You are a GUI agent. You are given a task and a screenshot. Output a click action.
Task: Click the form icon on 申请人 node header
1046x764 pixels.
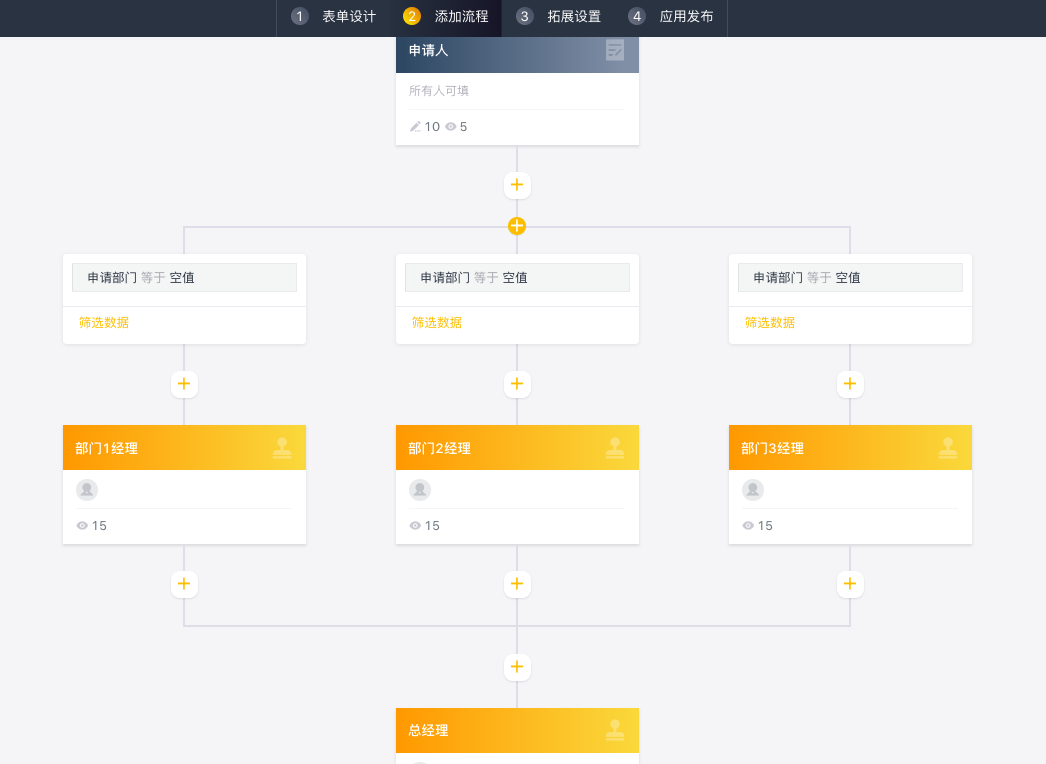click(614, 50)
